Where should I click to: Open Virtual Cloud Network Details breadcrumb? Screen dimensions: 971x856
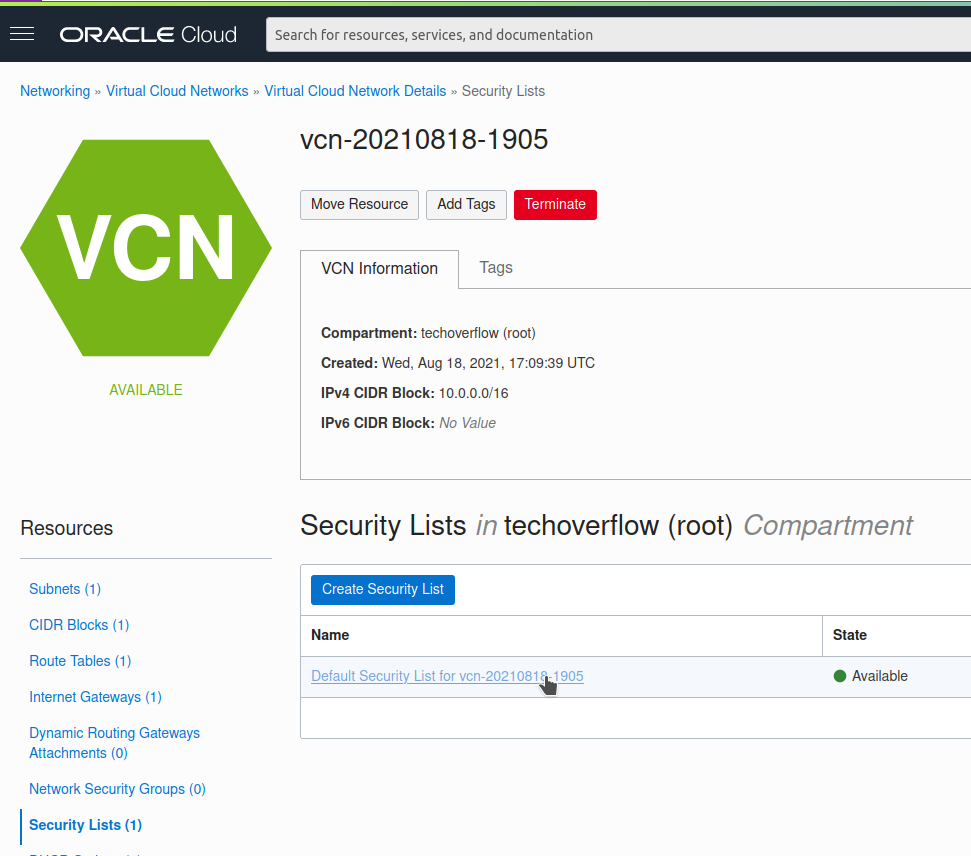coord(355,91)
